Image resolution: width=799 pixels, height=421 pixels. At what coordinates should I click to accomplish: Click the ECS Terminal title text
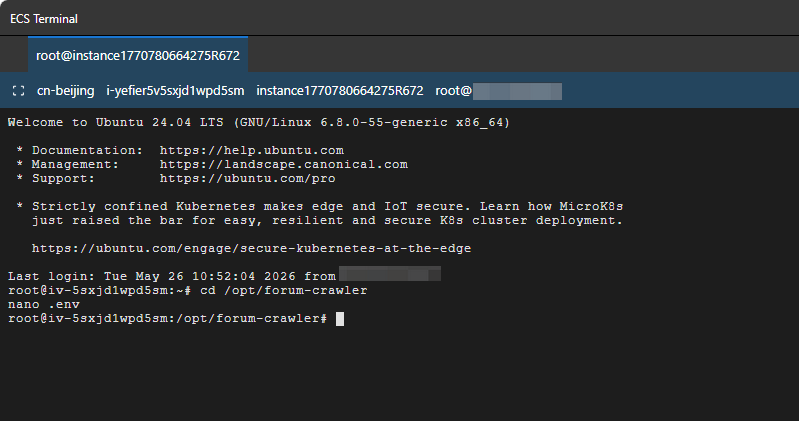point(44,19)
